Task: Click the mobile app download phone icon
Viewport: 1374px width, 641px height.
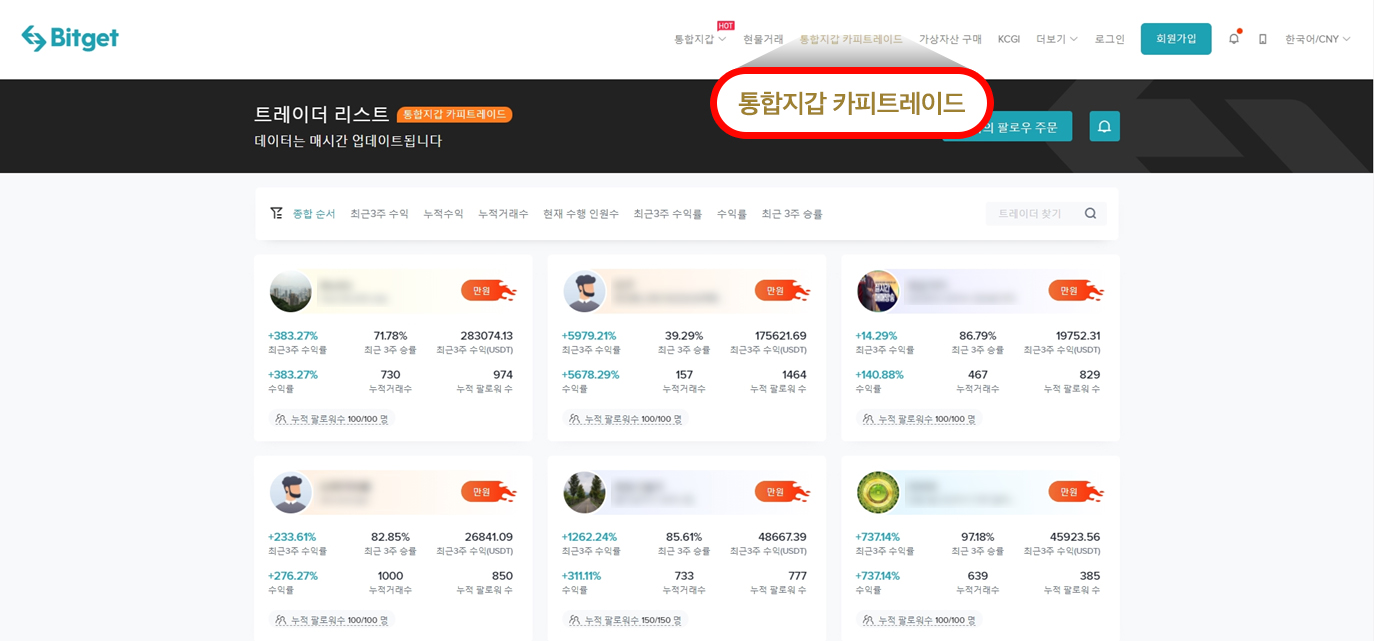Action: (1263, 39)
